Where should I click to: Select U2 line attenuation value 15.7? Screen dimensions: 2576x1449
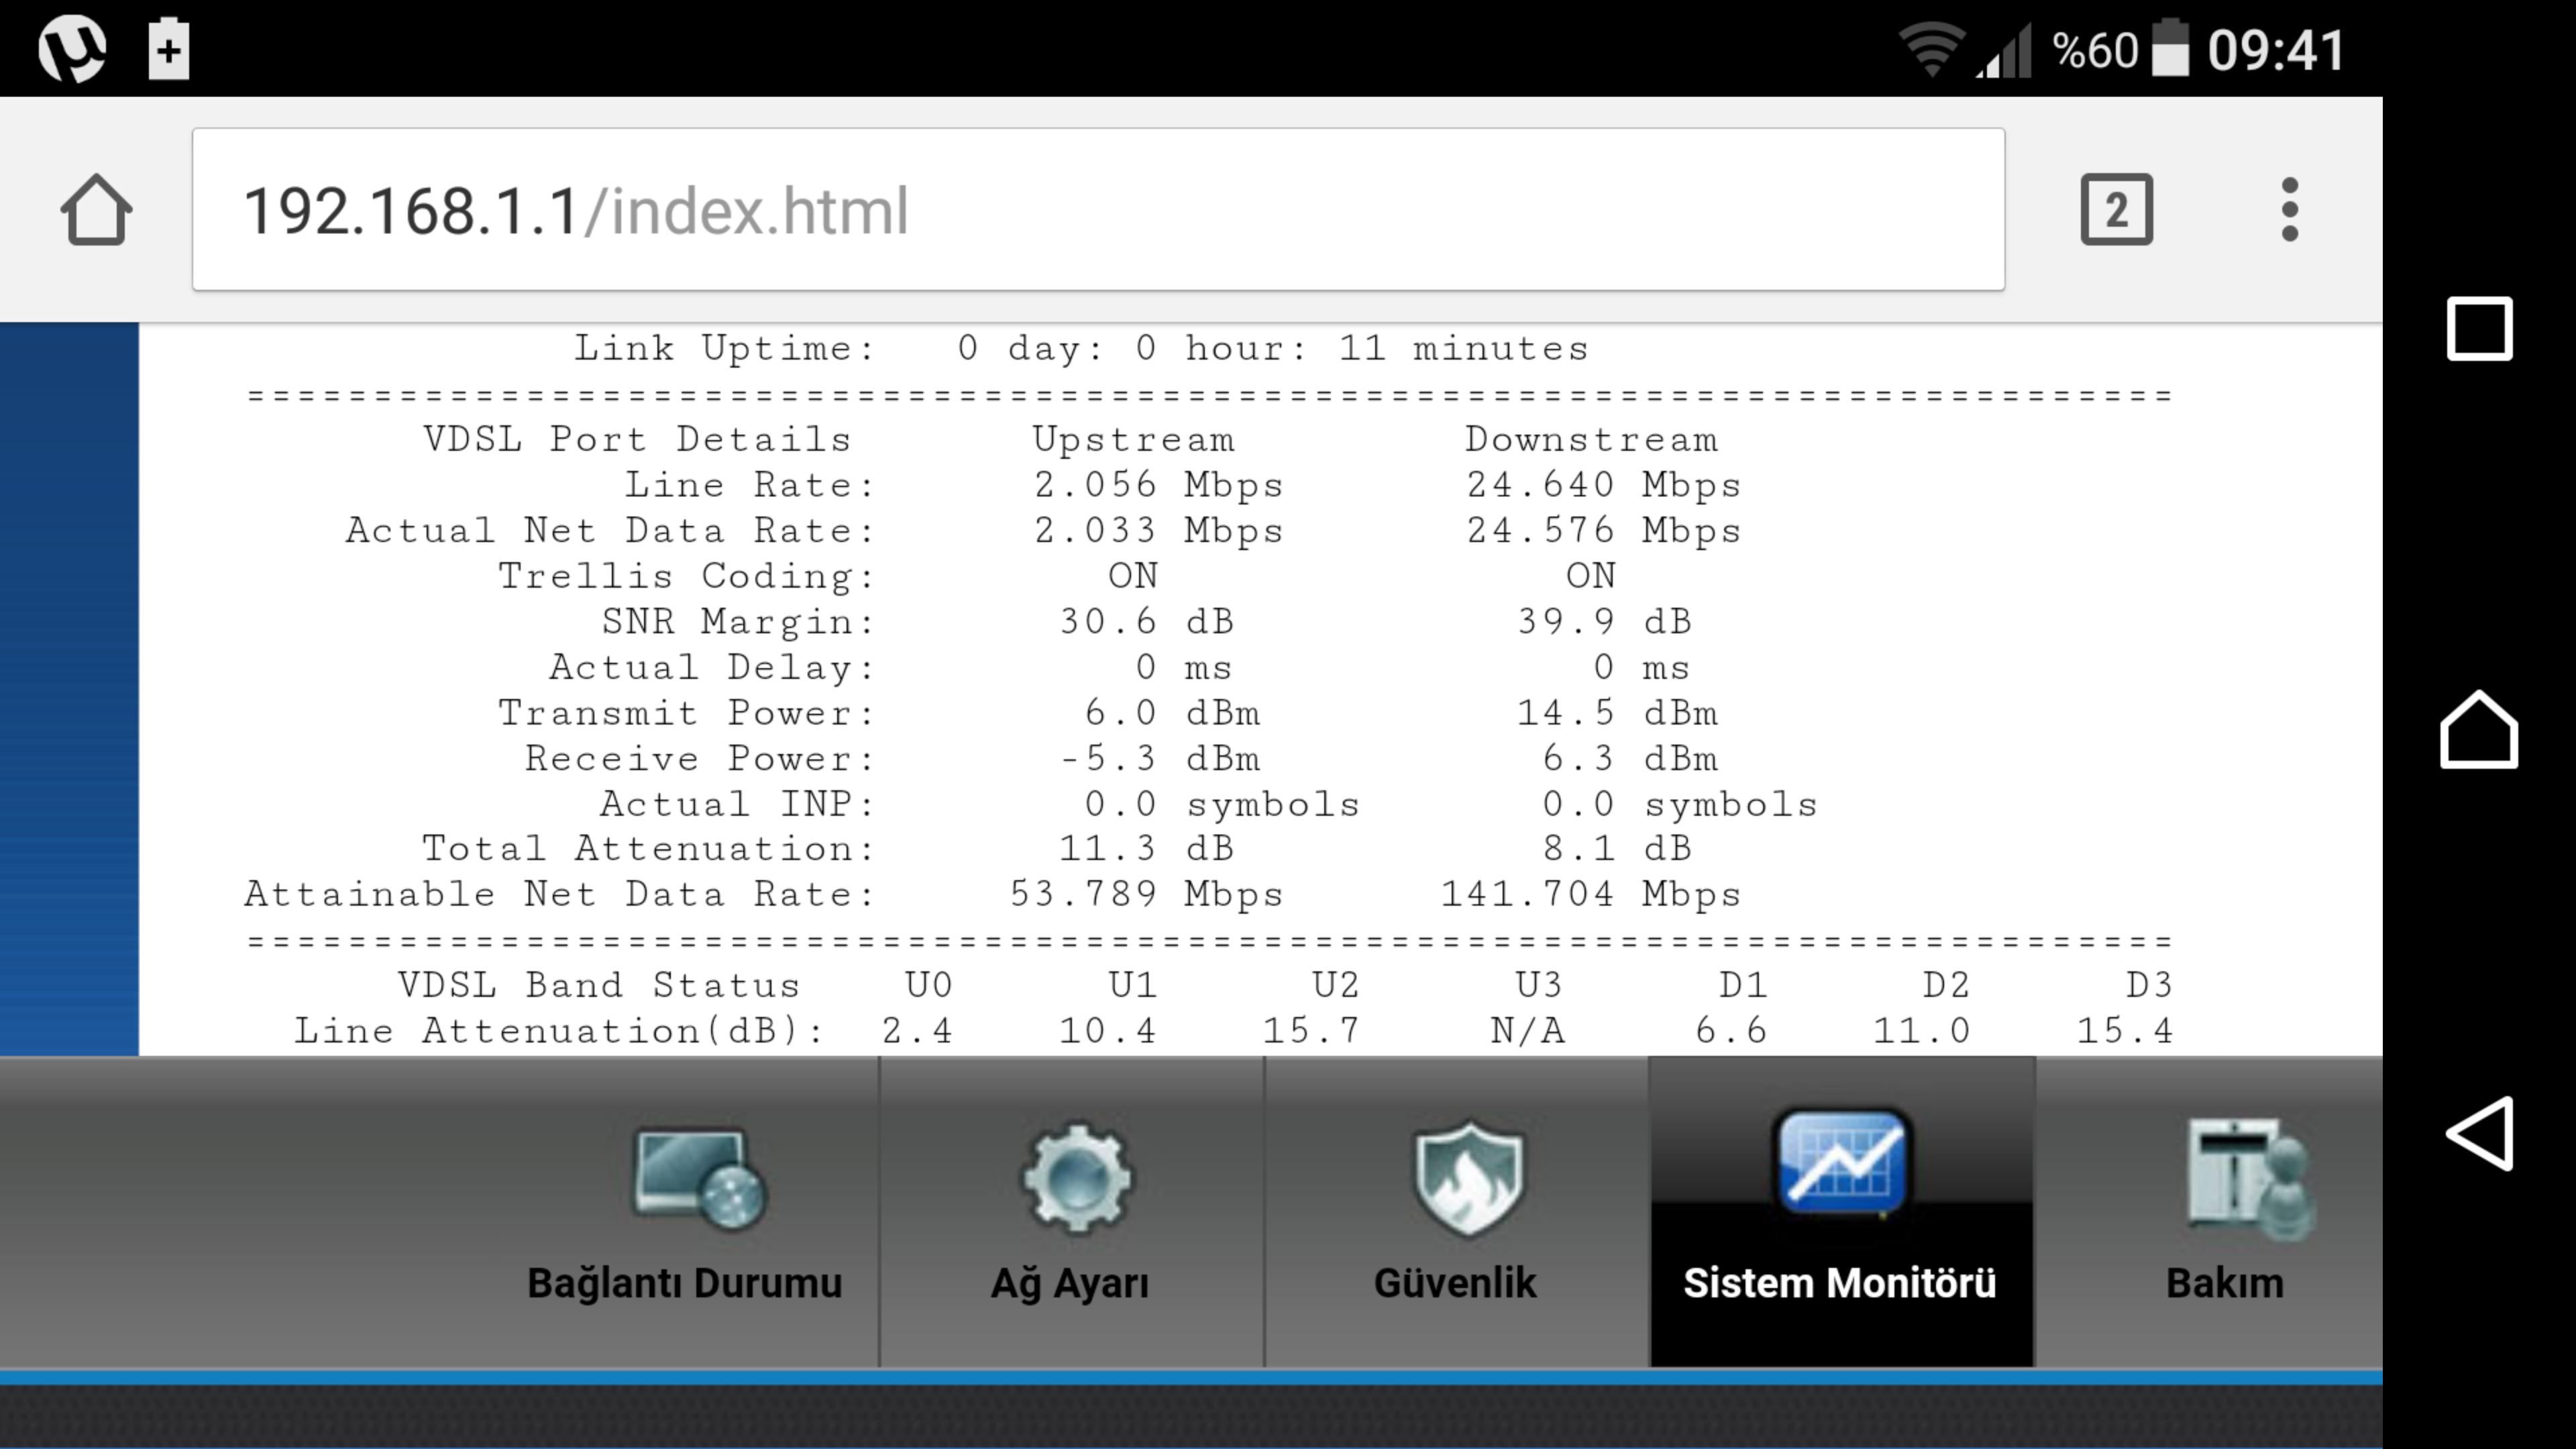coord(1311,1031)
